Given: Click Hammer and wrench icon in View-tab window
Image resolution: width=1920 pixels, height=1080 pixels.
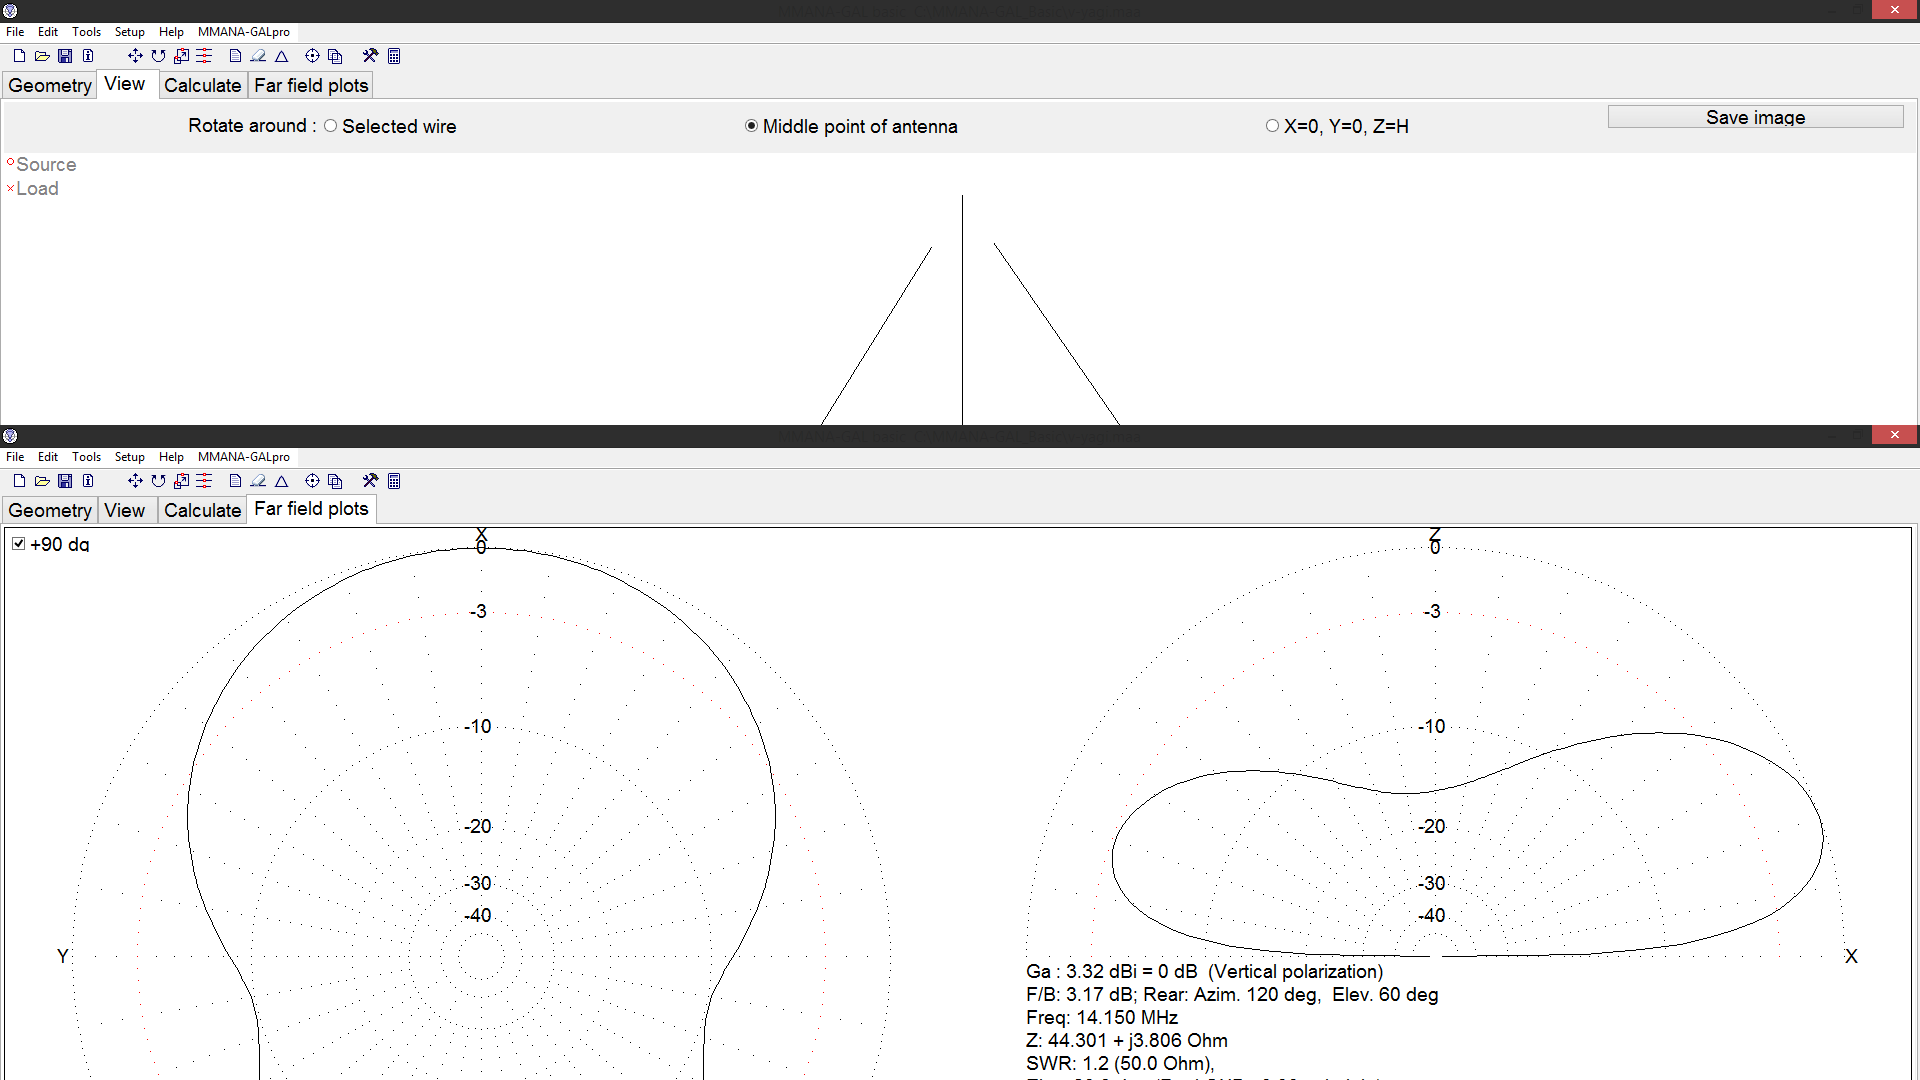Looking at the screenshot, I should pos(370,56).
